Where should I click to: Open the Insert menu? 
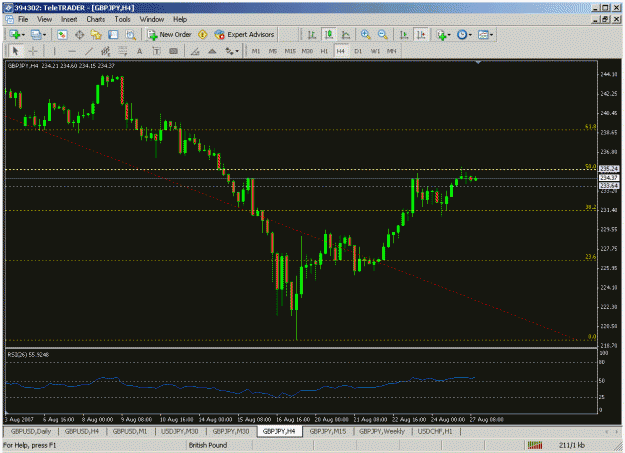tap(69, 19)
